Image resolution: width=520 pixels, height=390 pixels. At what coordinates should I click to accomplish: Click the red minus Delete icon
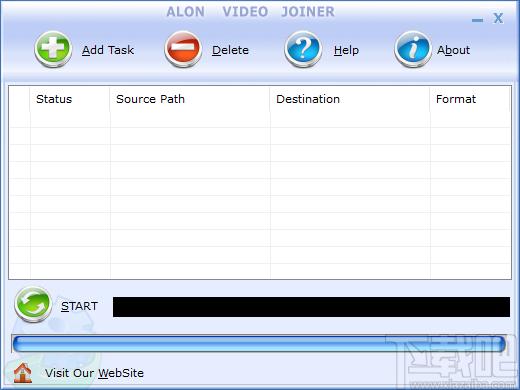pos(183,49)
